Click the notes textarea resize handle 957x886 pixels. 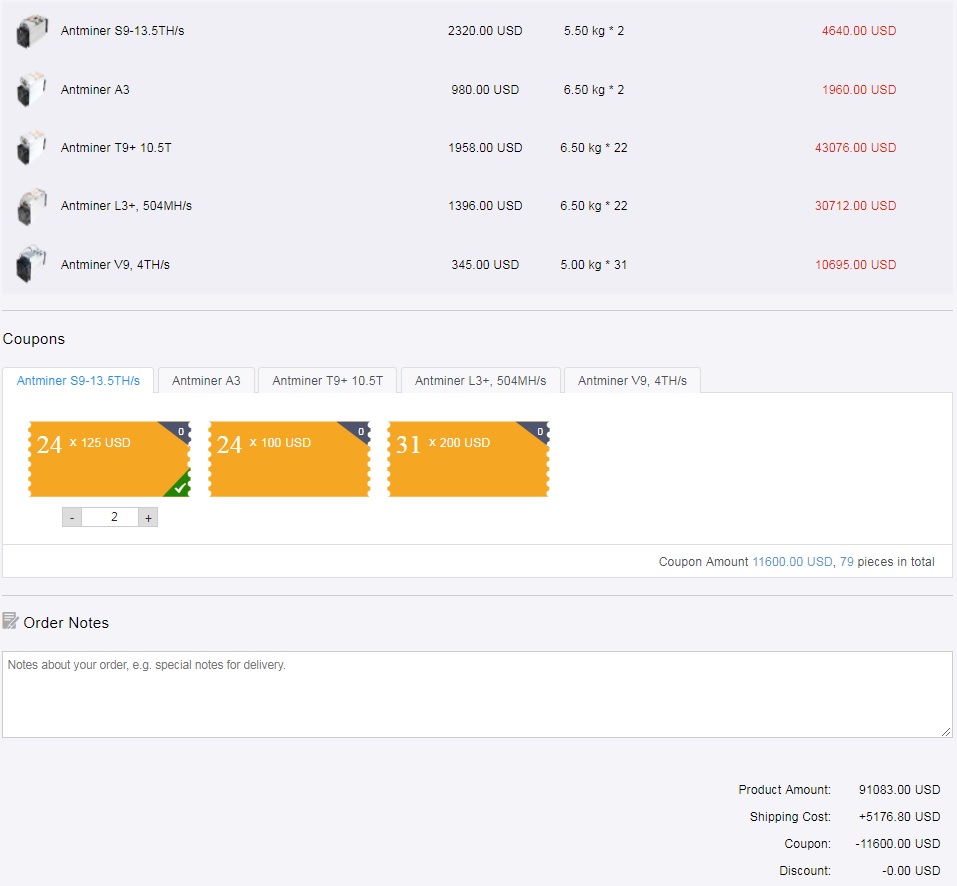pyautogui.click(x=946, y=731)
